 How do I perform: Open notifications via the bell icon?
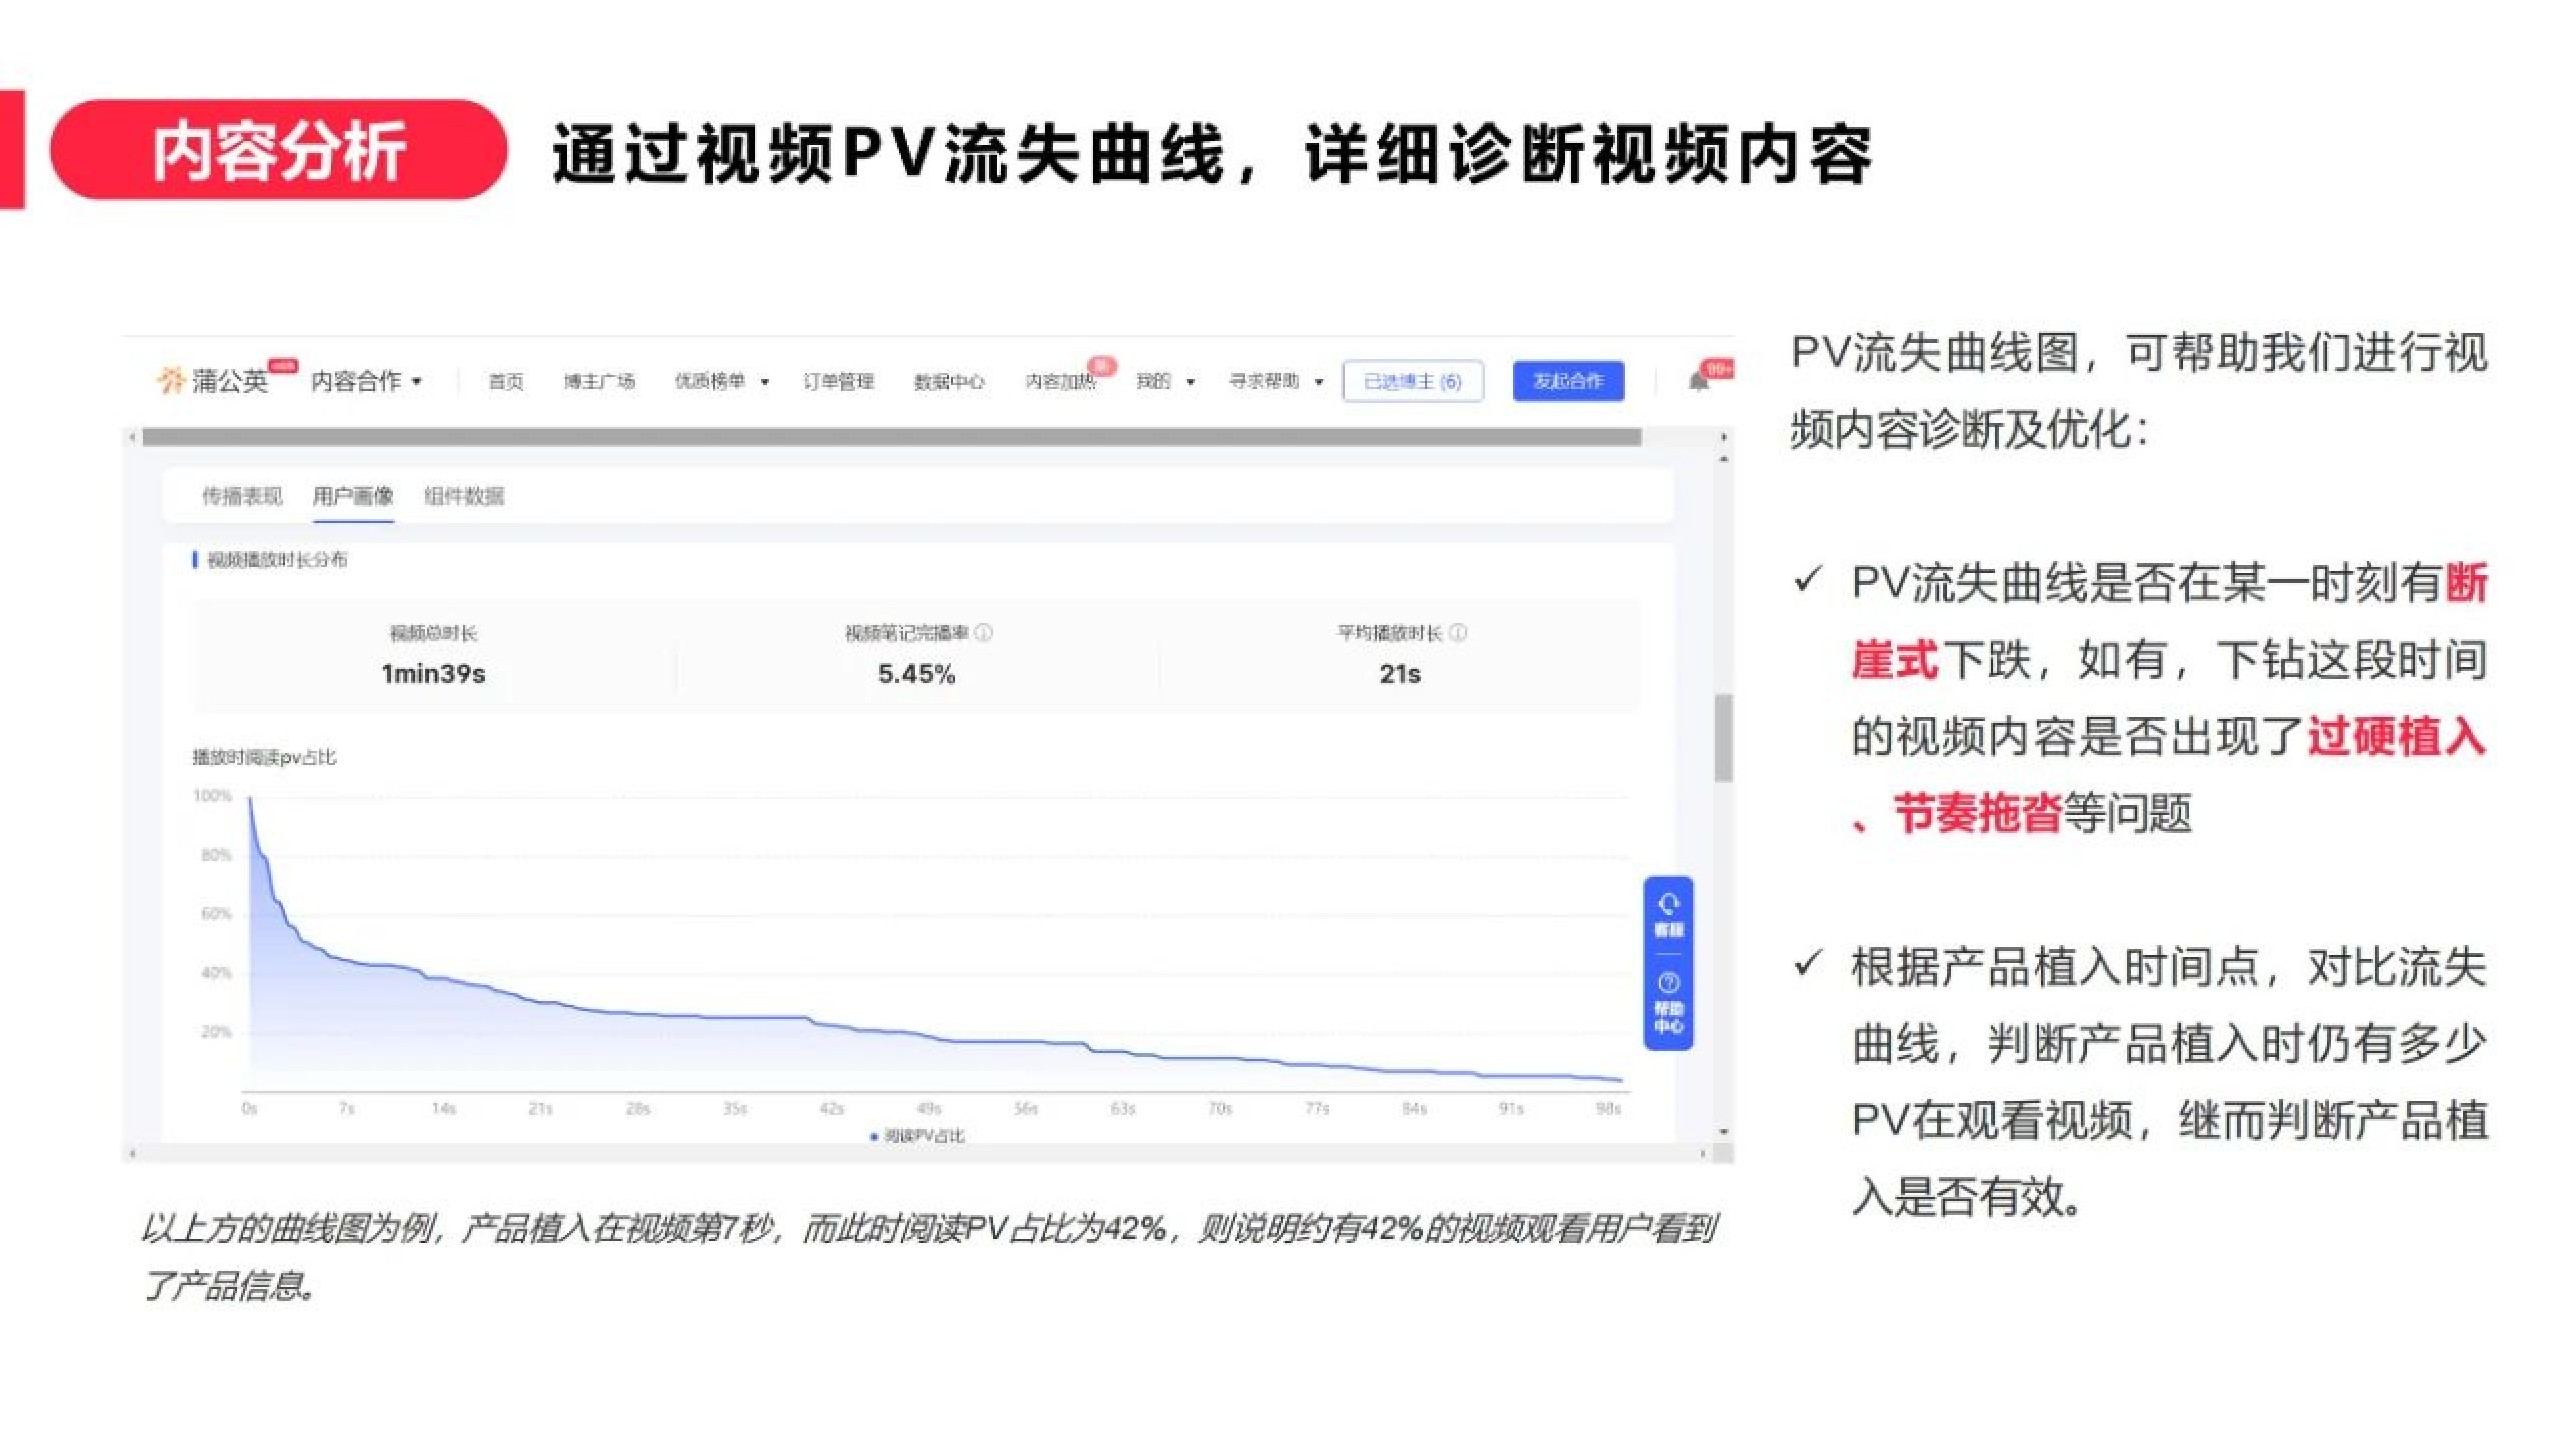pos(1700,382)
